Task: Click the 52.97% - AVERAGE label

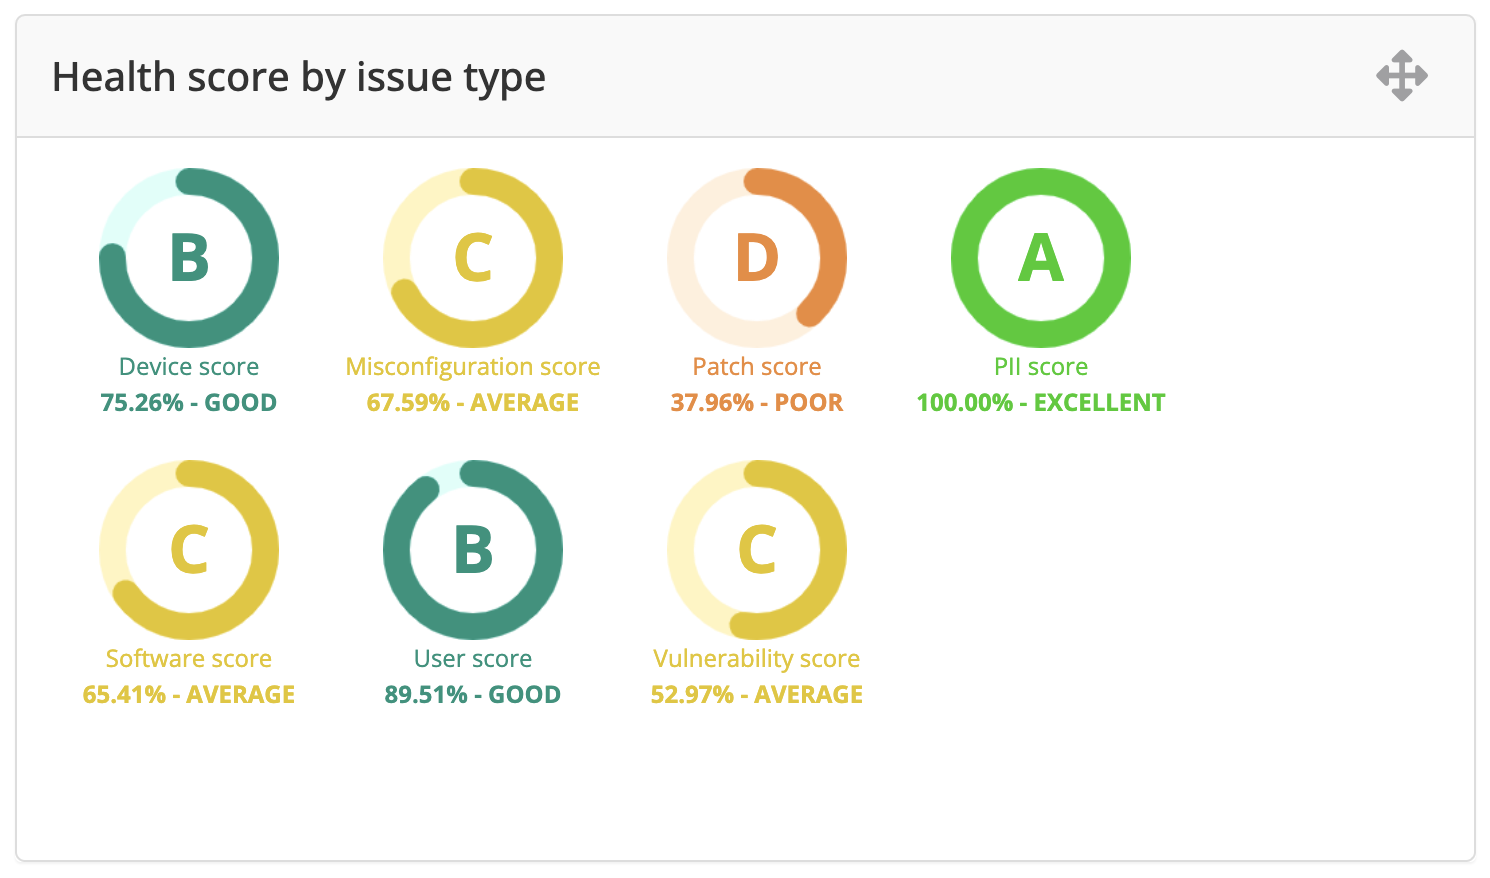Action: pyautogui.click(x=757, y=695)
